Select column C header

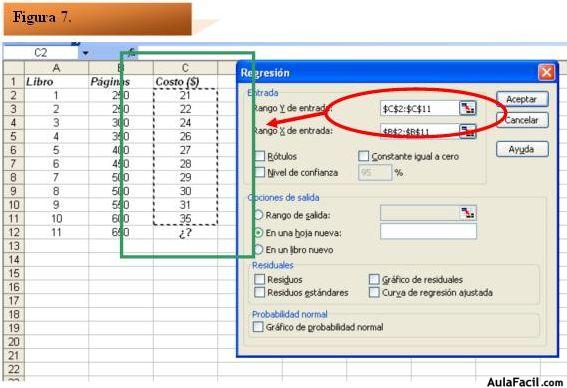[185, 68]
